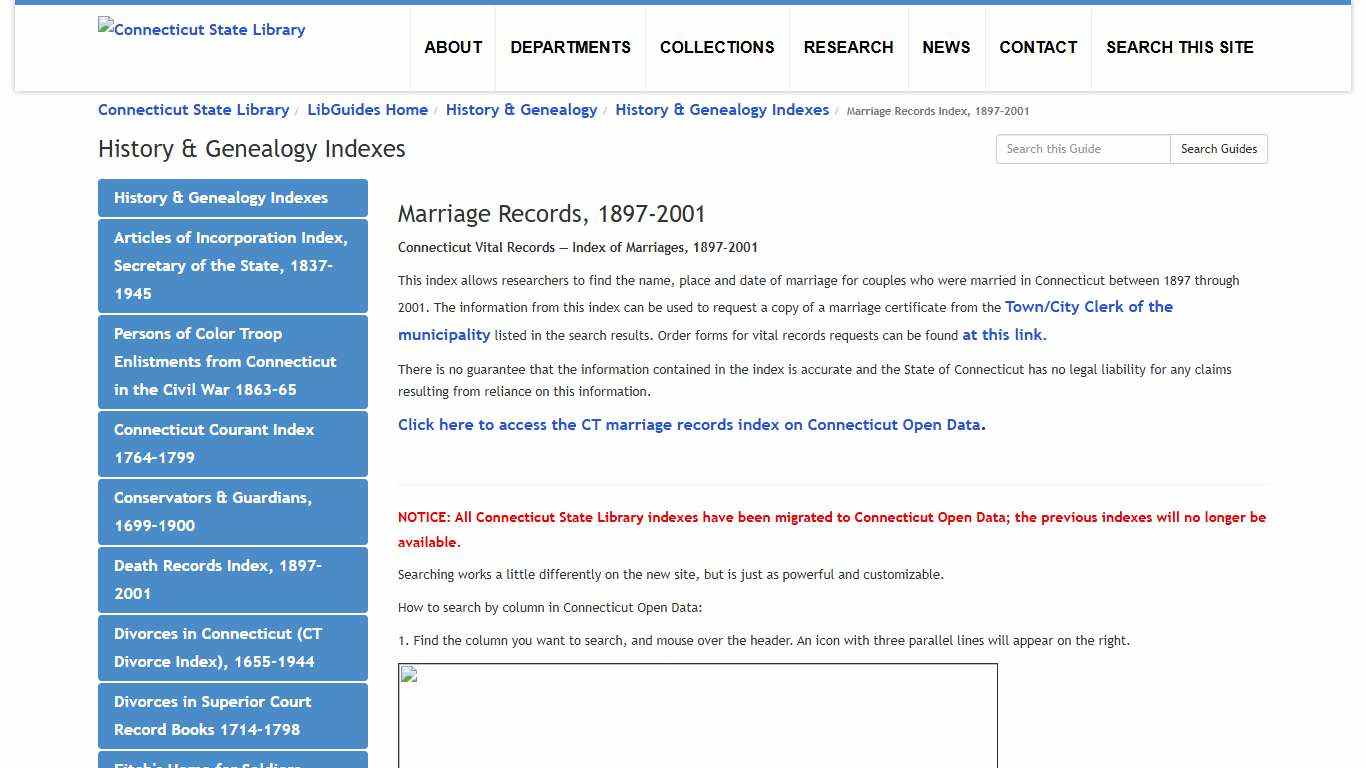Select RESEARCH from the navigation bar
1366x768 pixels.
(x=848, y=47)
